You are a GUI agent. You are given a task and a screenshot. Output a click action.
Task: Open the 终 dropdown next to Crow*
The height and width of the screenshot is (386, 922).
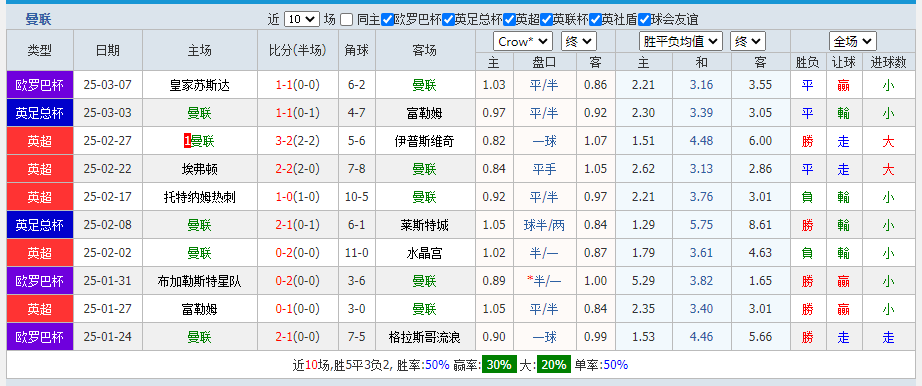point(579,41)
